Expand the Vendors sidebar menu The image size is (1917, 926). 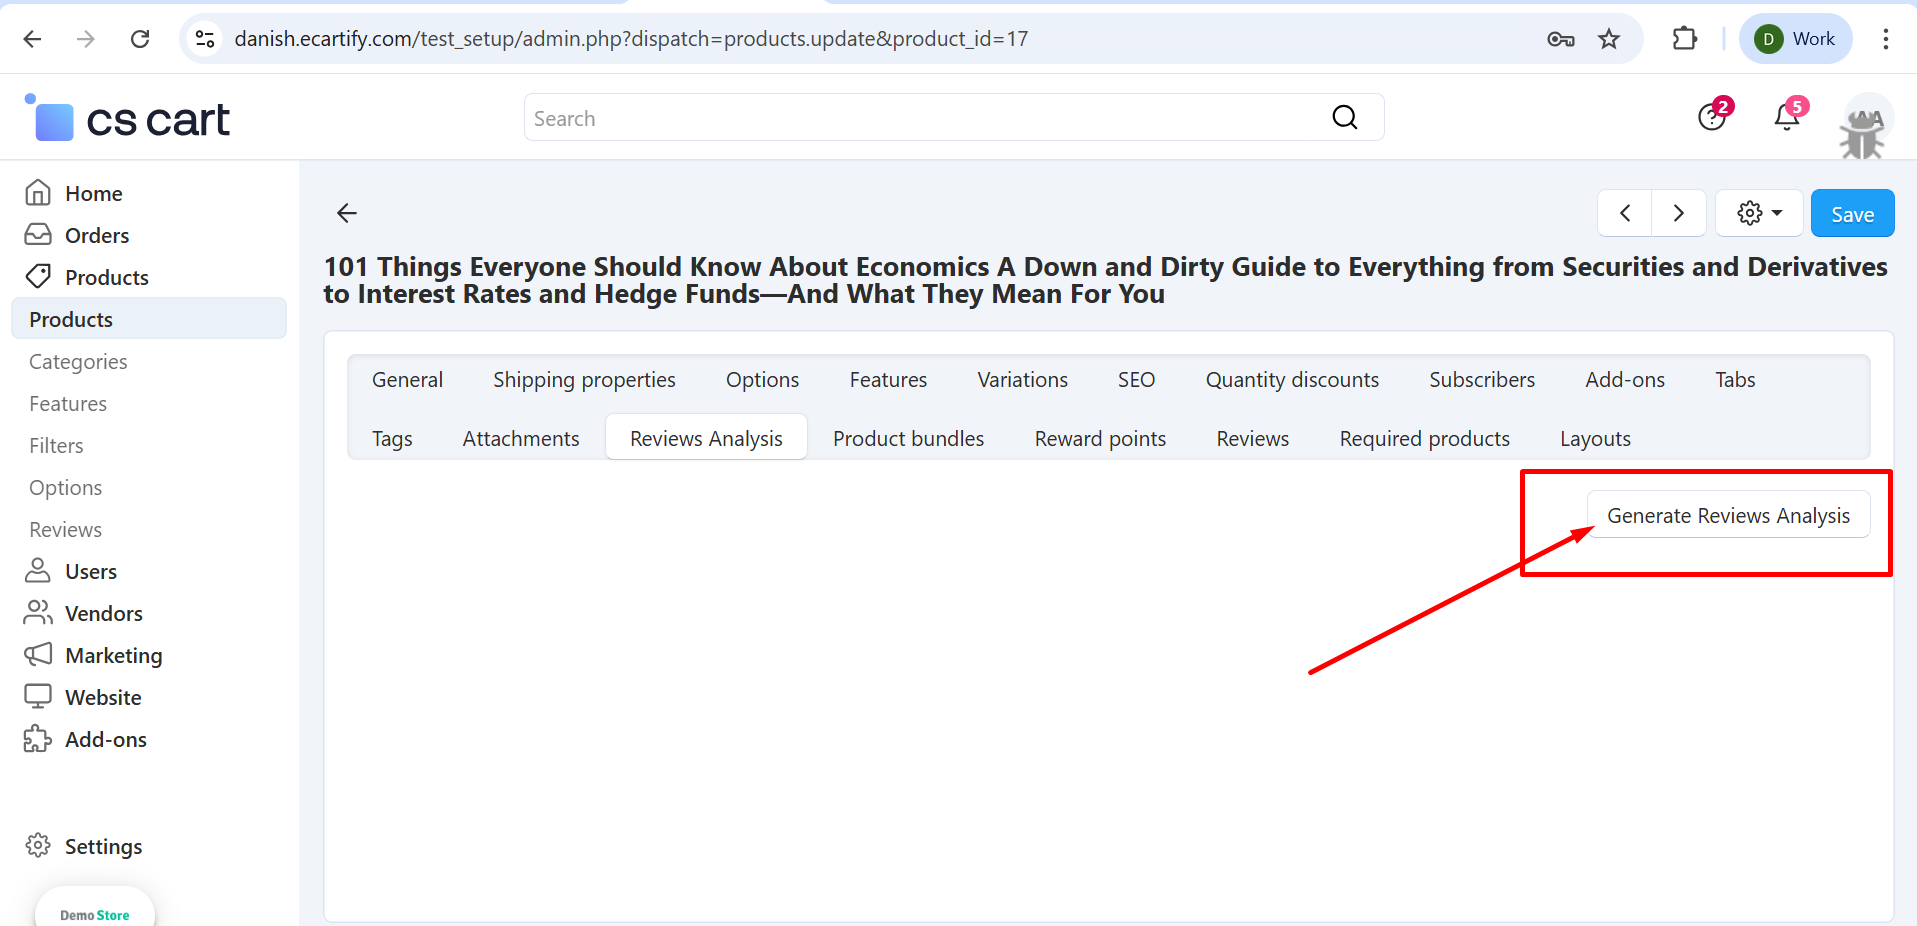(x=103, y=613)
